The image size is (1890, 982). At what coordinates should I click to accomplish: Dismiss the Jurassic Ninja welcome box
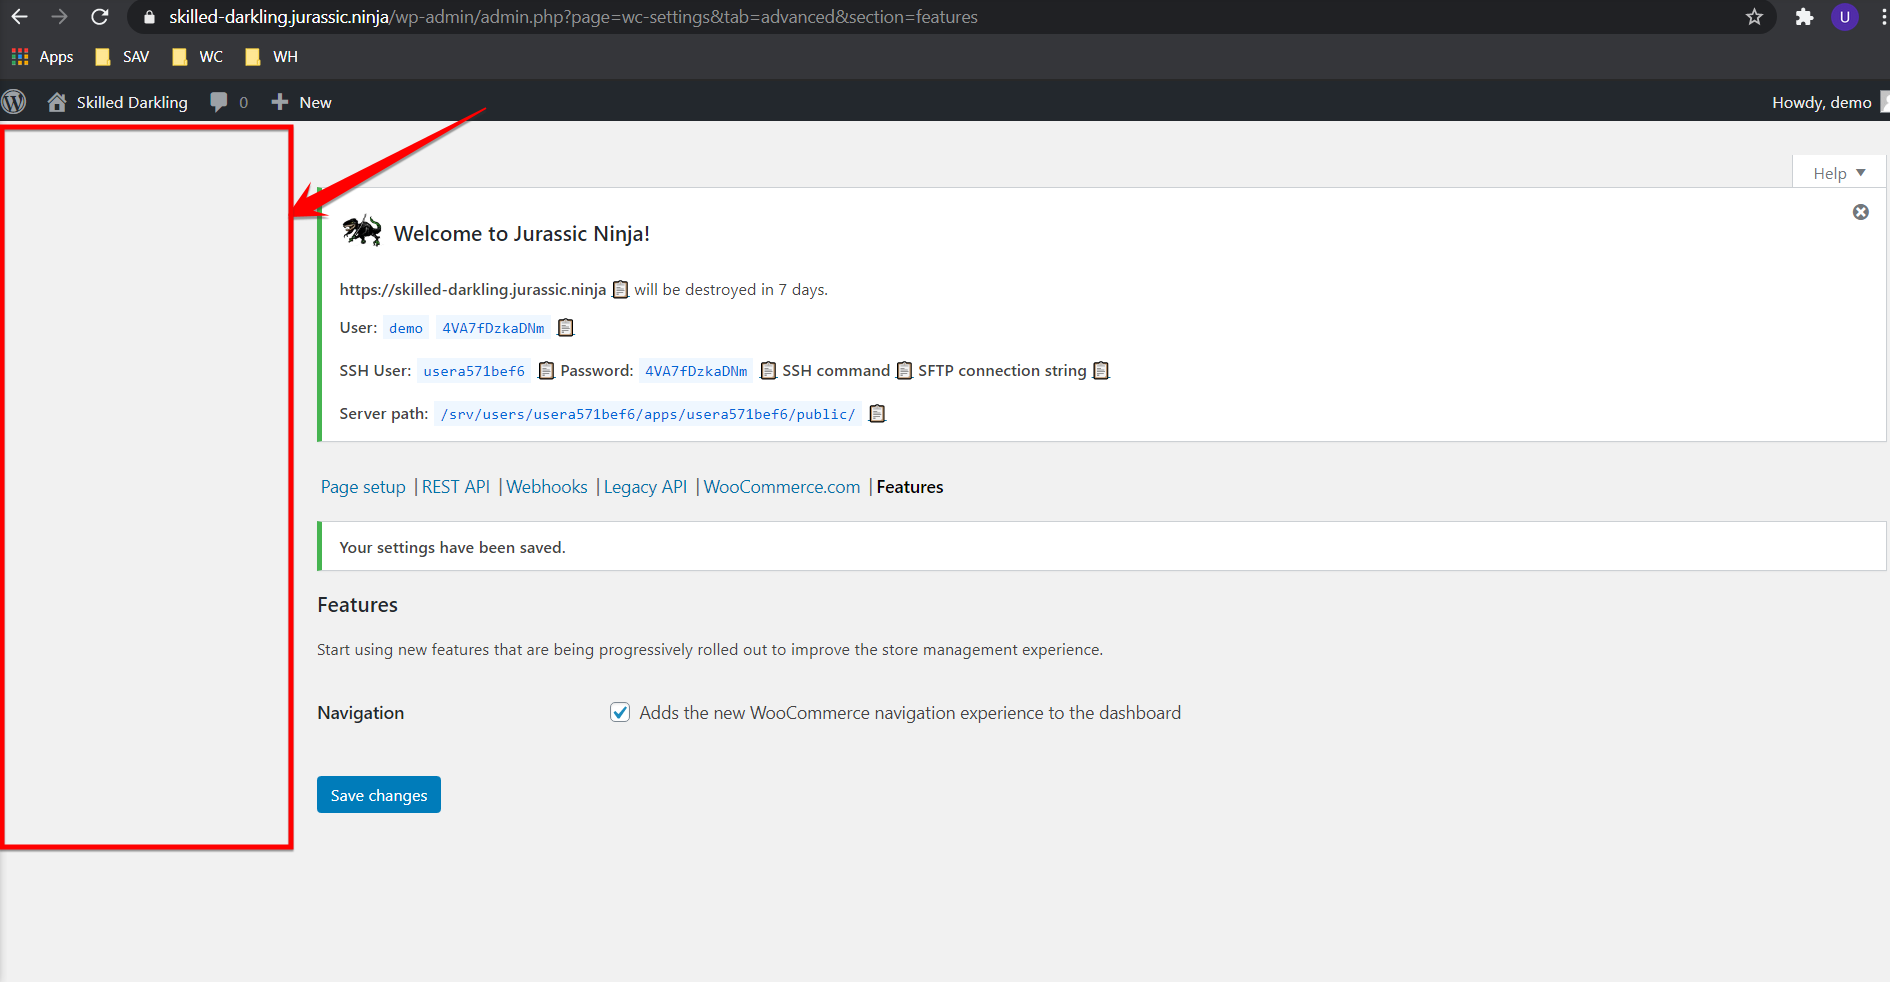pos(1861,212)
